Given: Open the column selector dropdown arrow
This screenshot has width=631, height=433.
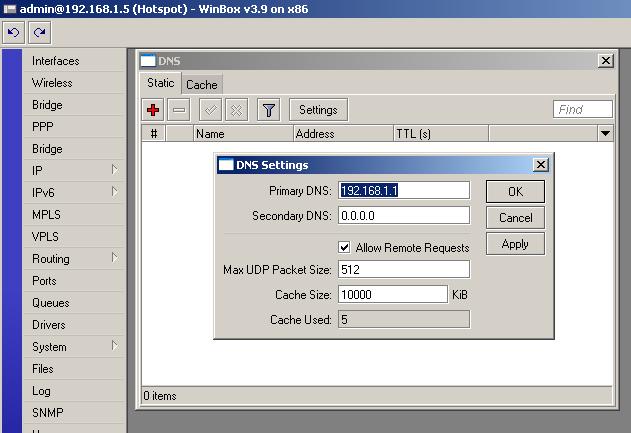Looking at the screenshot, I should (x=605, y=133).
